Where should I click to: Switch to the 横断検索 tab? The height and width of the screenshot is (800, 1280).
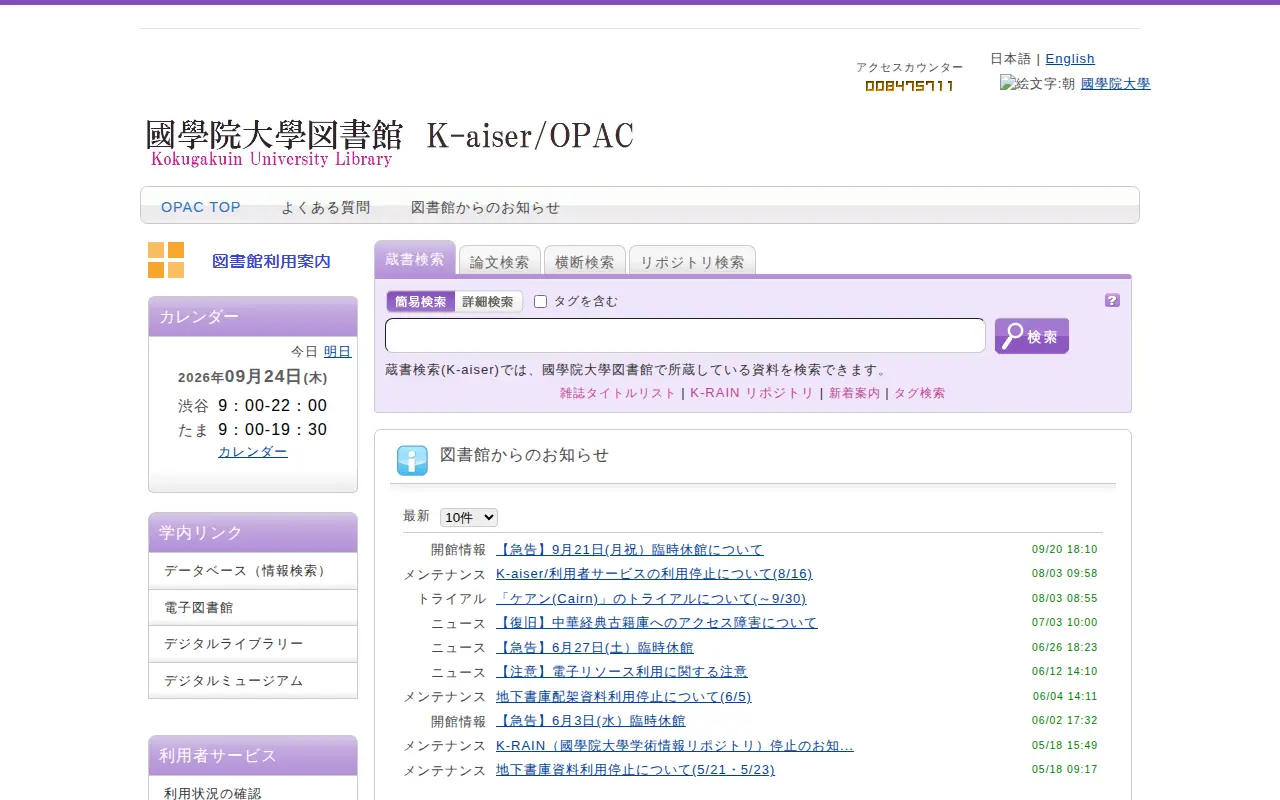coord(585,261)
